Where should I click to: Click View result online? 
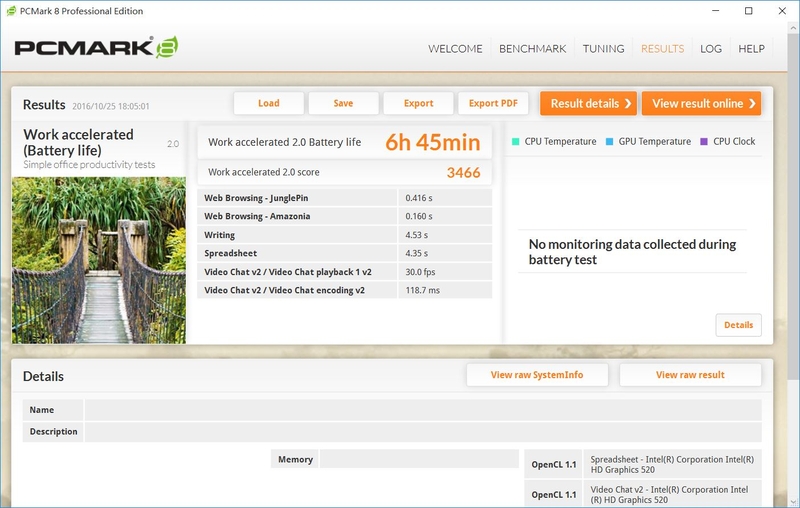tap(701, 103)
